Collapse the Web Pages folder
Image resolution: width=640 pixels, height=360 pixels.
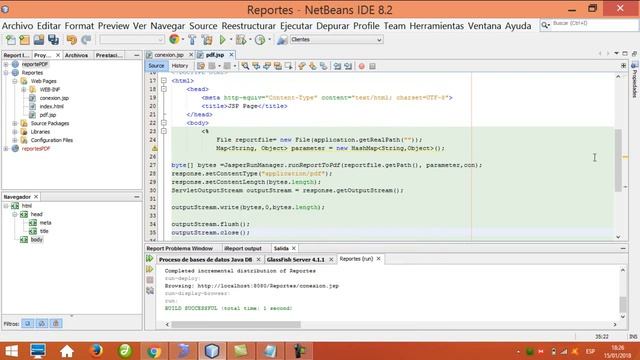pyautogui.click(x=15, y=81)
